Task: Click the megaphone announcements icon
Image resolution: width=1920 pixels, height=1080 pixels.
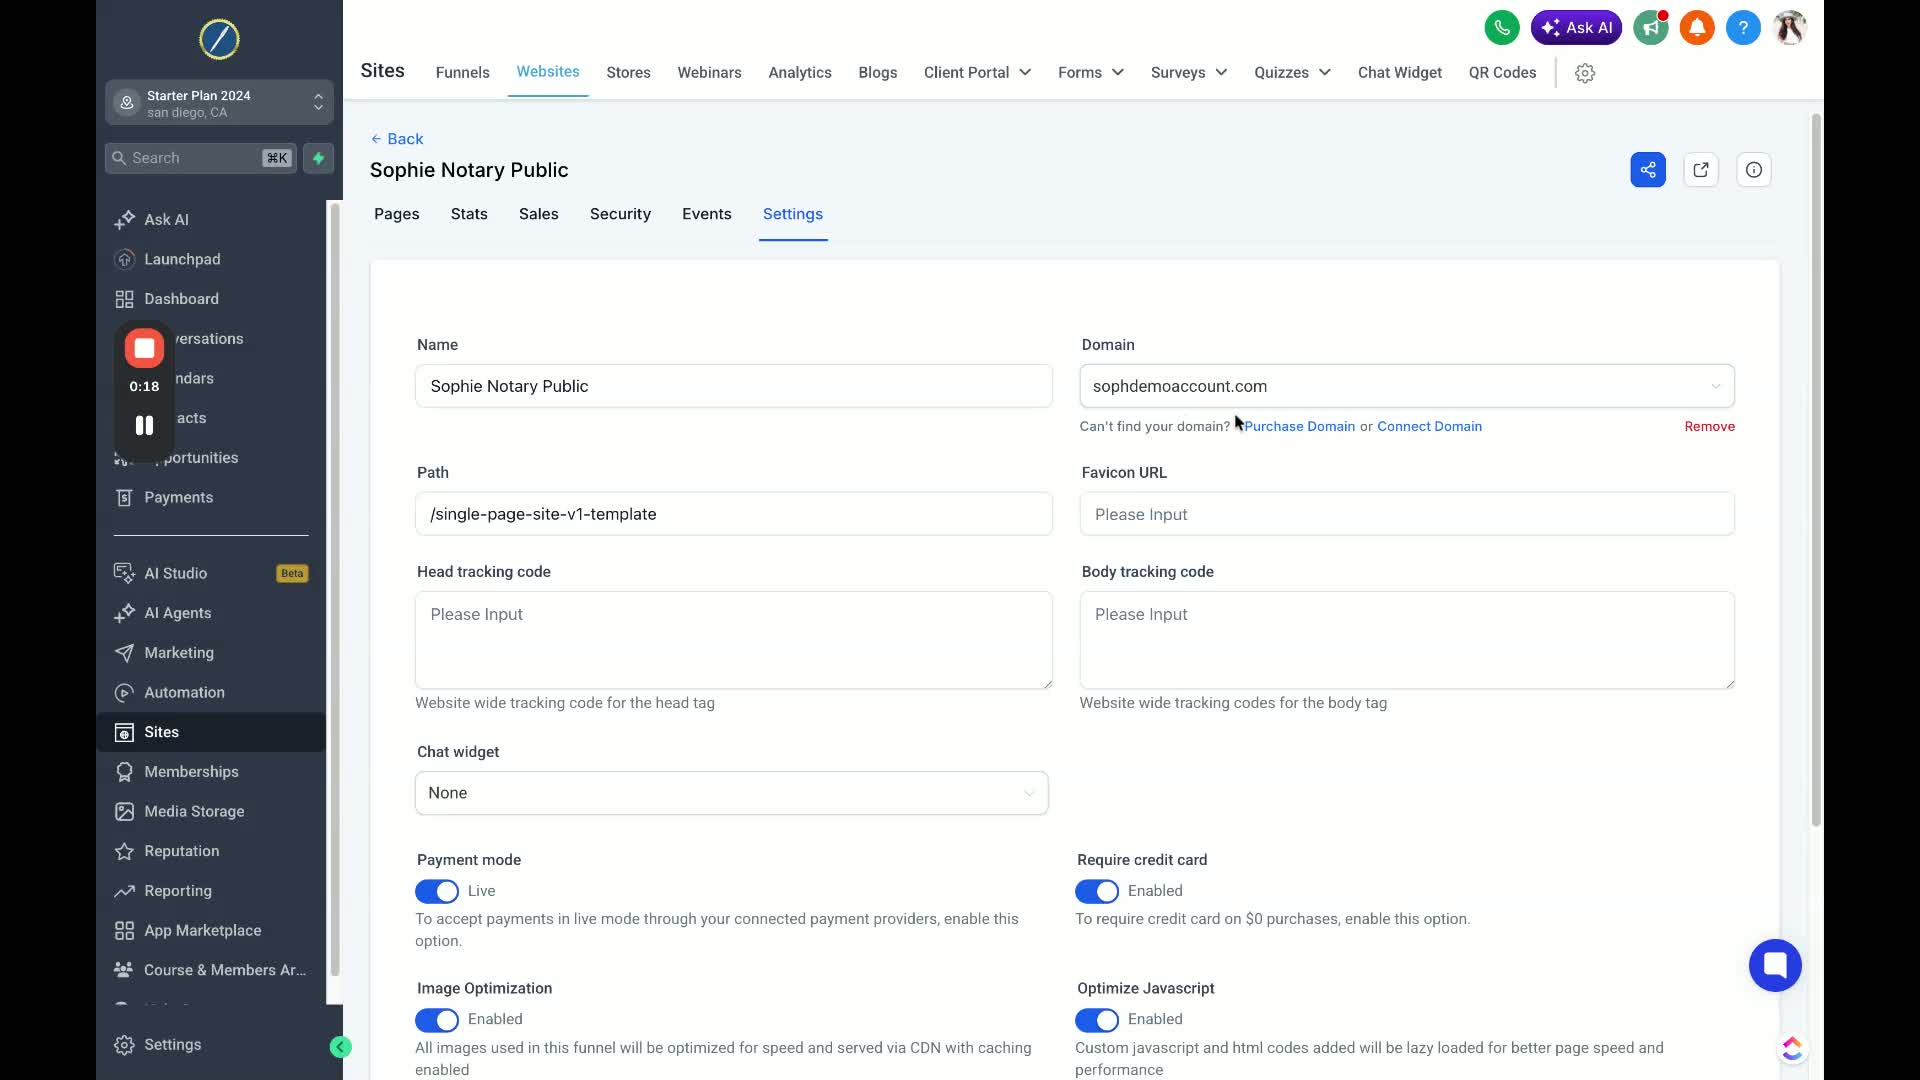Action: (x=1650, y=28)
